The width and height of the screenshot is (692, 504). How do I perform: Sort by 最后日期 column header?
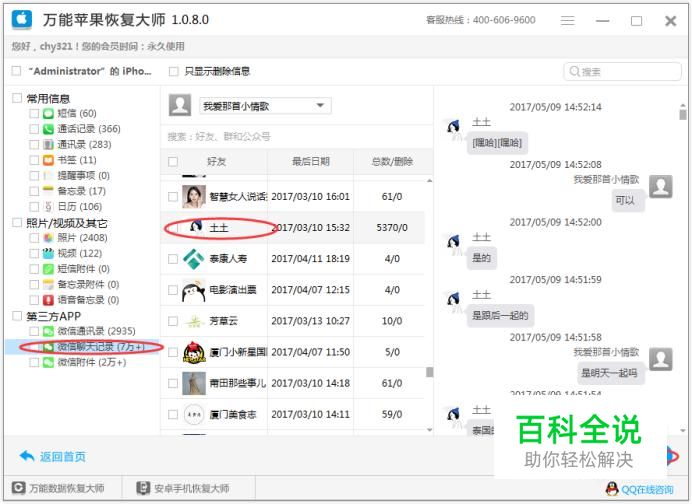pyautogui.click(x=310, y=162)
